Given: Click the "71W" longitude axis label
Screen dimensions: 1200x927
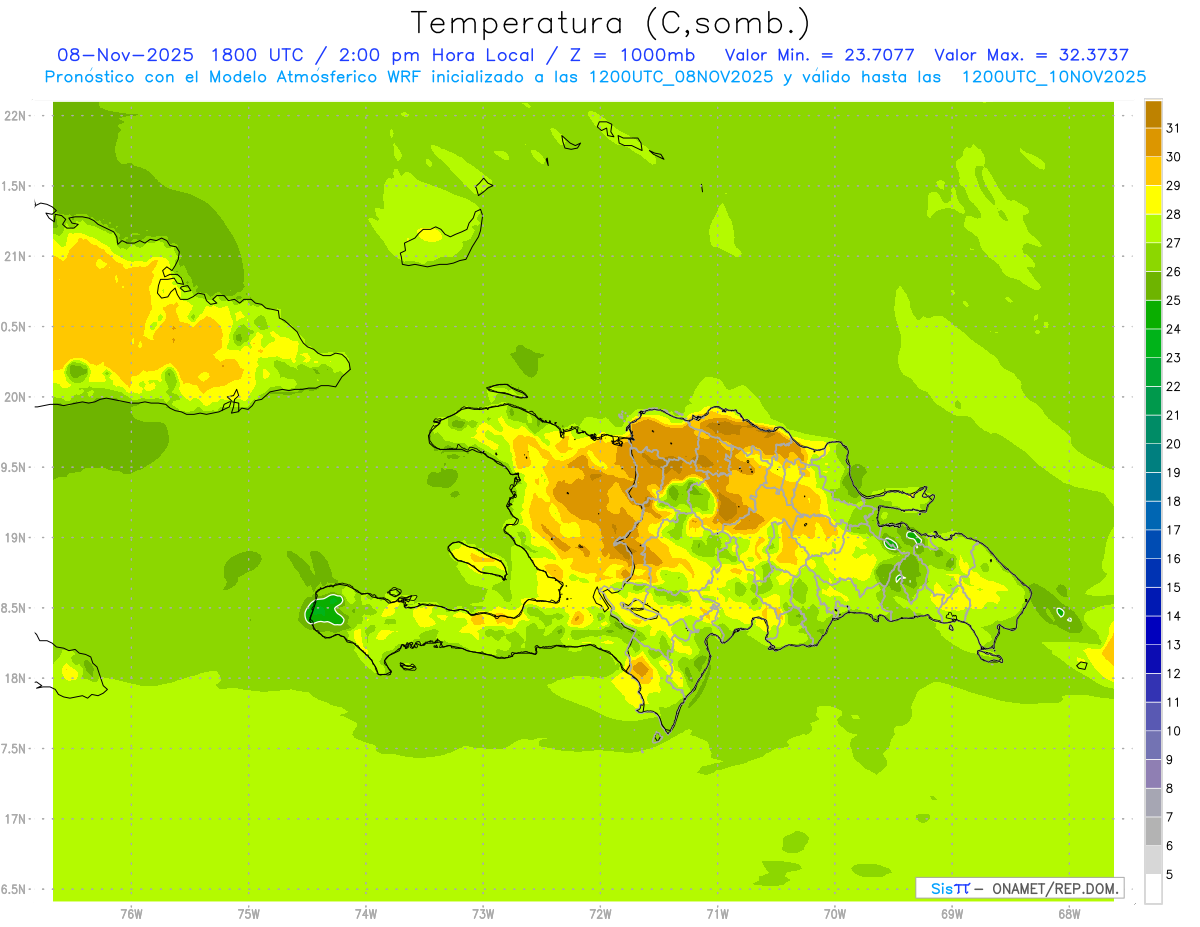Looking at the screenshot, I should click(717, 914).
